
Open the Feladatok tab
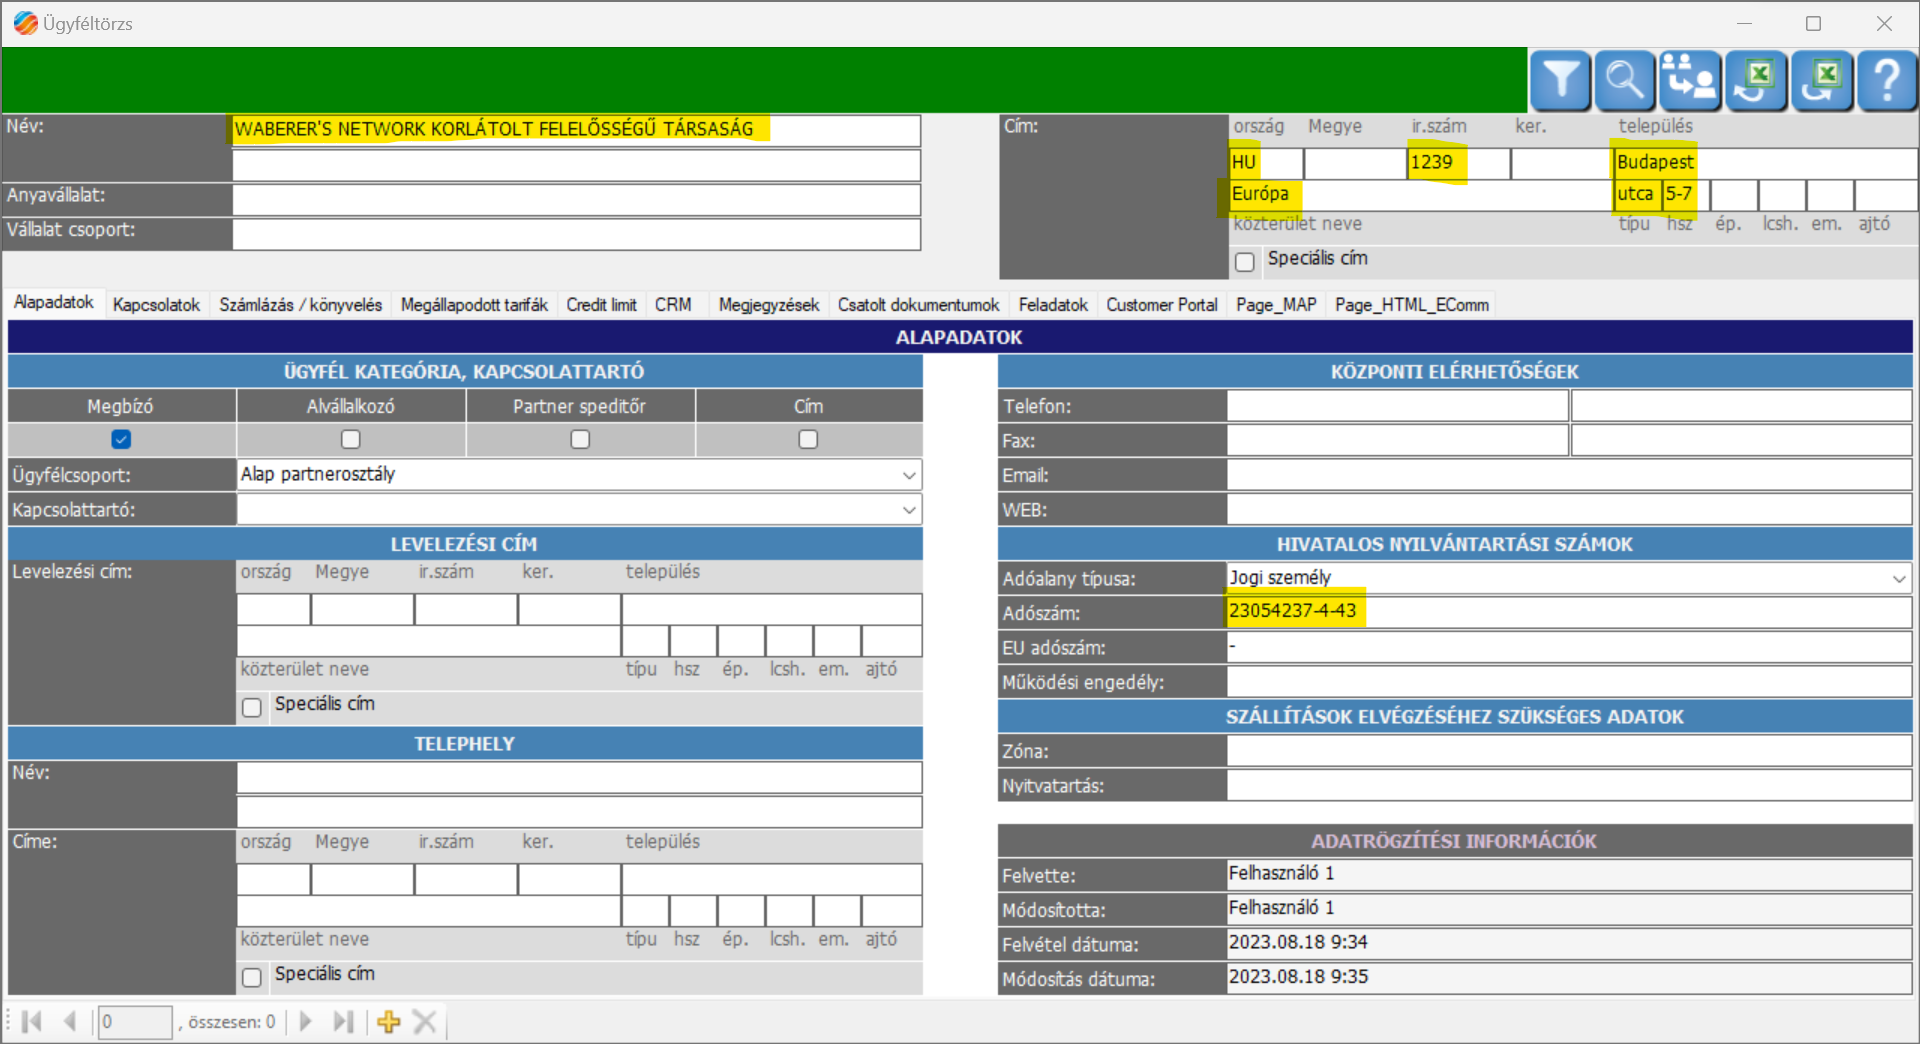point(1053,304)
